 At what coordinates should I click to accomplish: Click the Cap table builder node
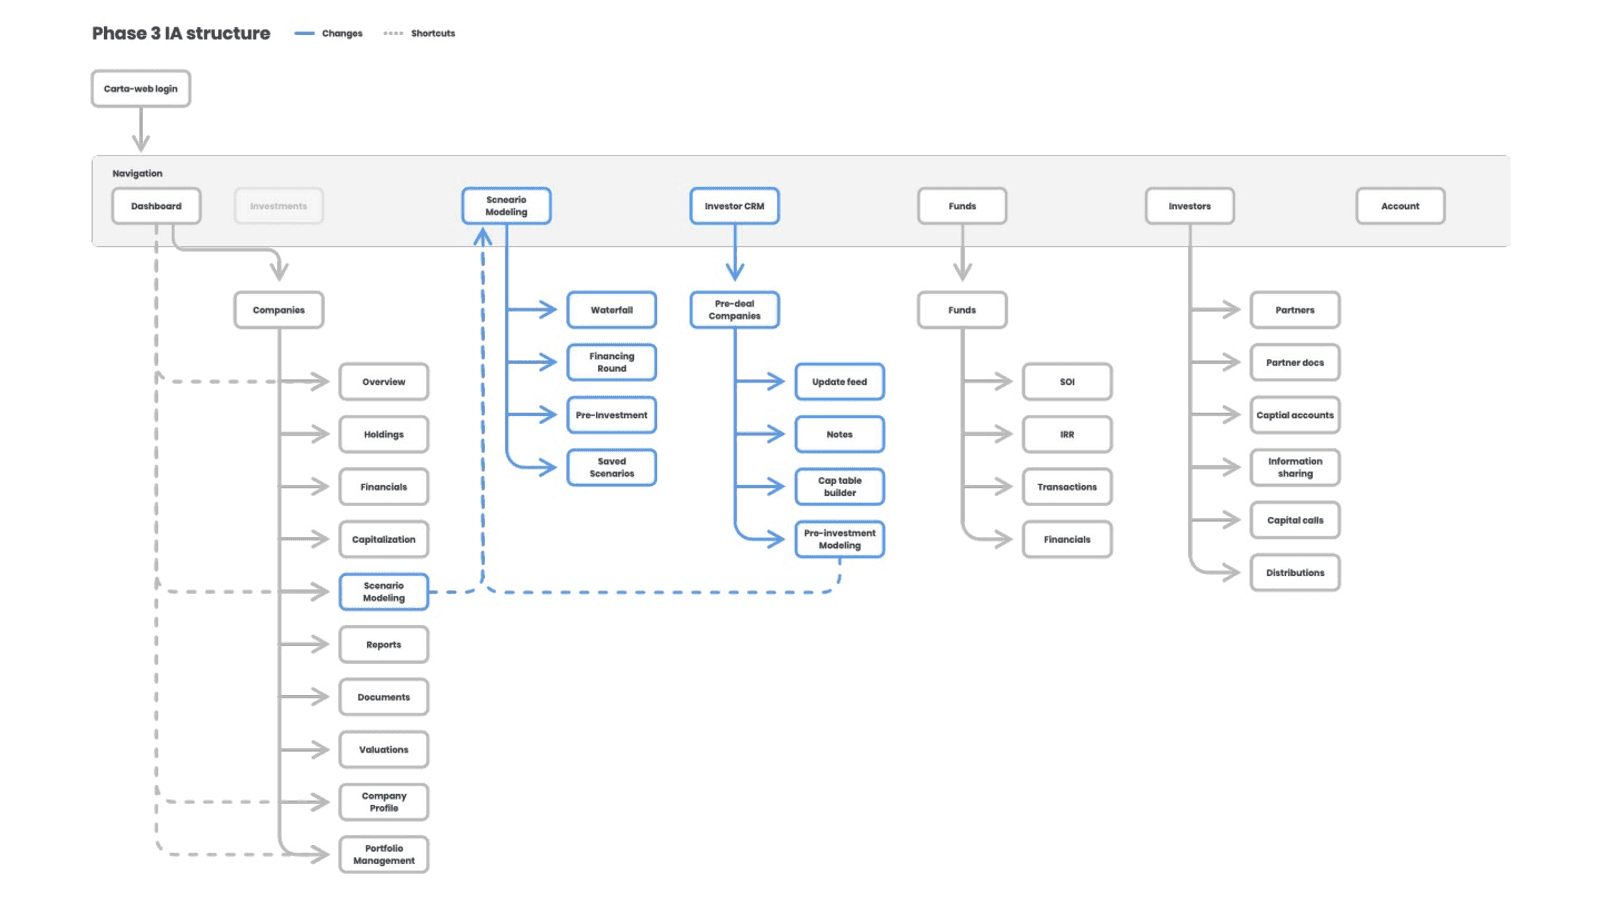[840, 487]
